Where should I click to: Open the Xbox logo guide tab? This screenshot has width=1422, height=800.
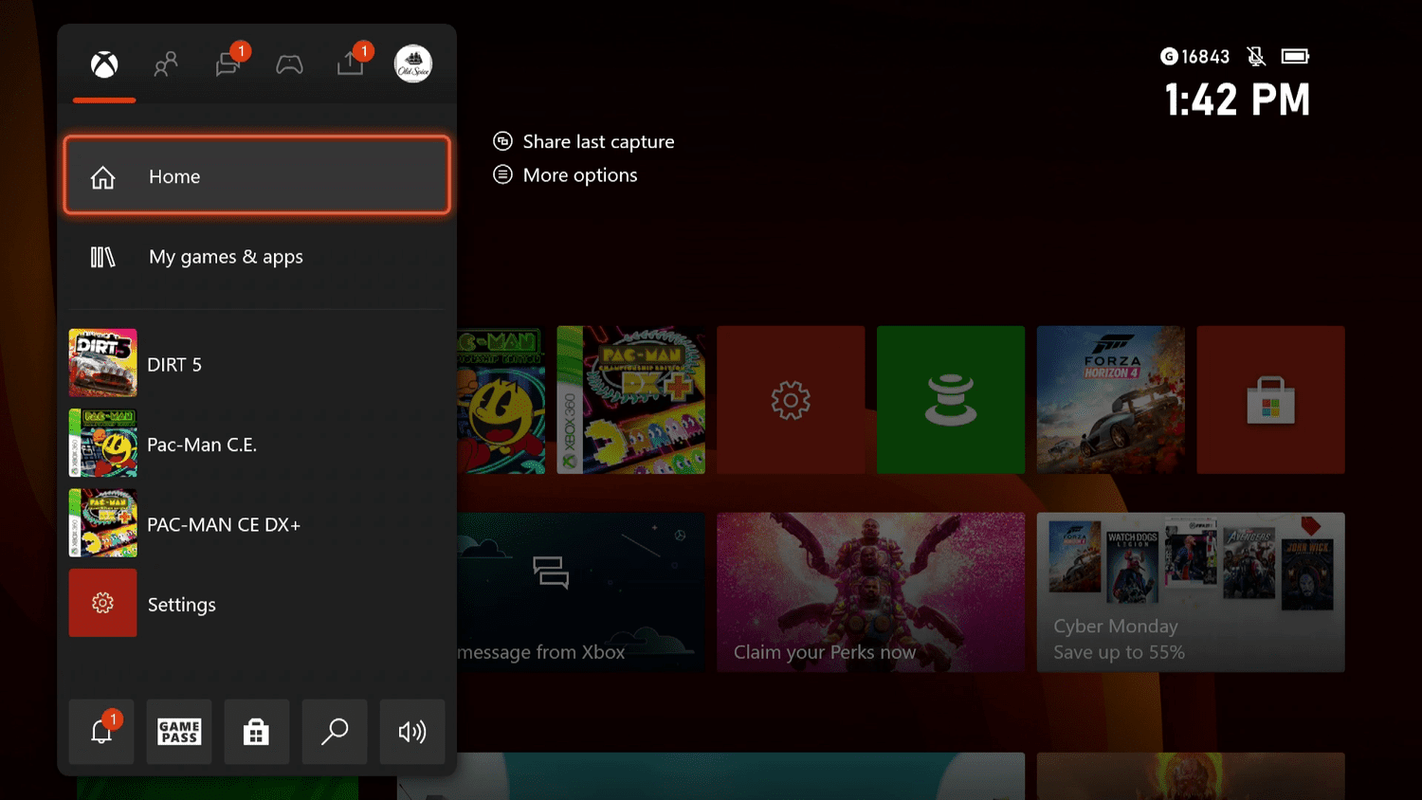(104, 65)
